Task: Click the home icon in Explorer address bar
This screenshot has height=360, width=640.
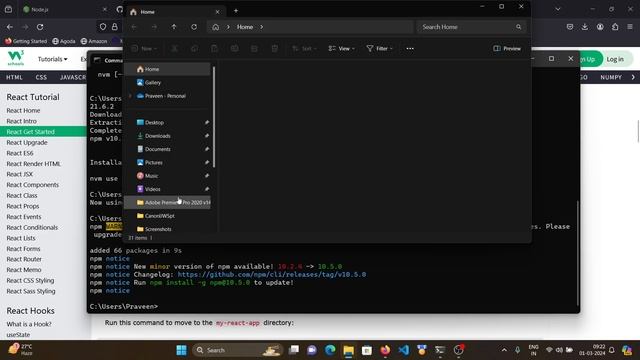Action: click(x=216, y=27)
